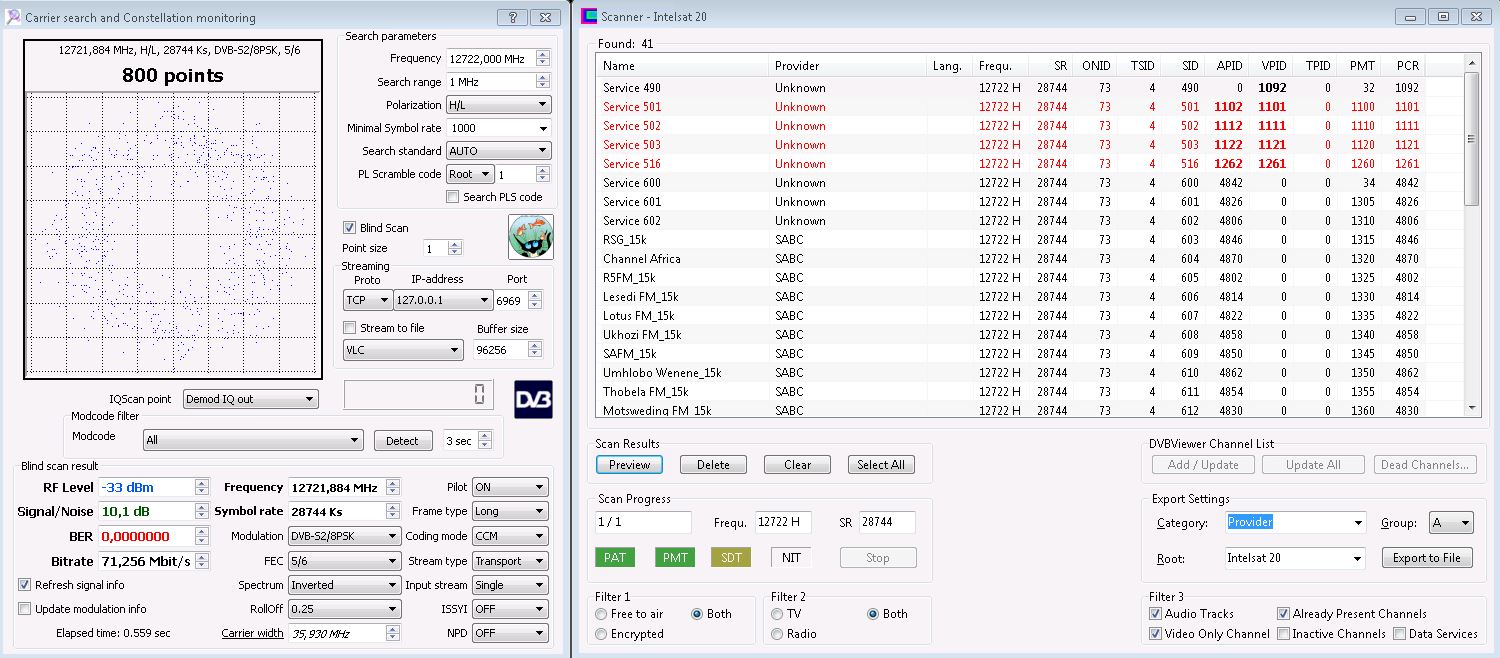Click the Carrier search window title icon

tap(13, 17)
